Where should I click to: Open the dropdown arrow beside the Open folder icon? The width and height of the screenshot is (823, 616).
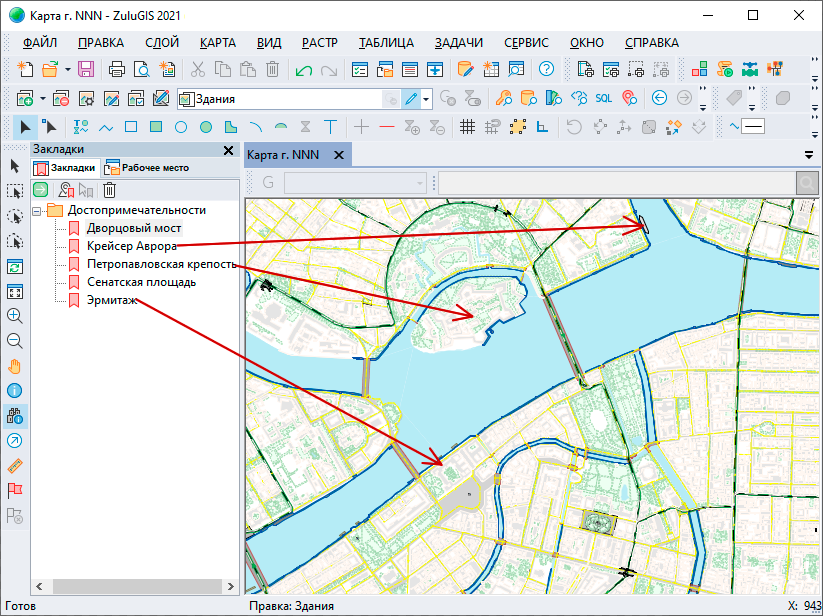click(x=67, y=69)
